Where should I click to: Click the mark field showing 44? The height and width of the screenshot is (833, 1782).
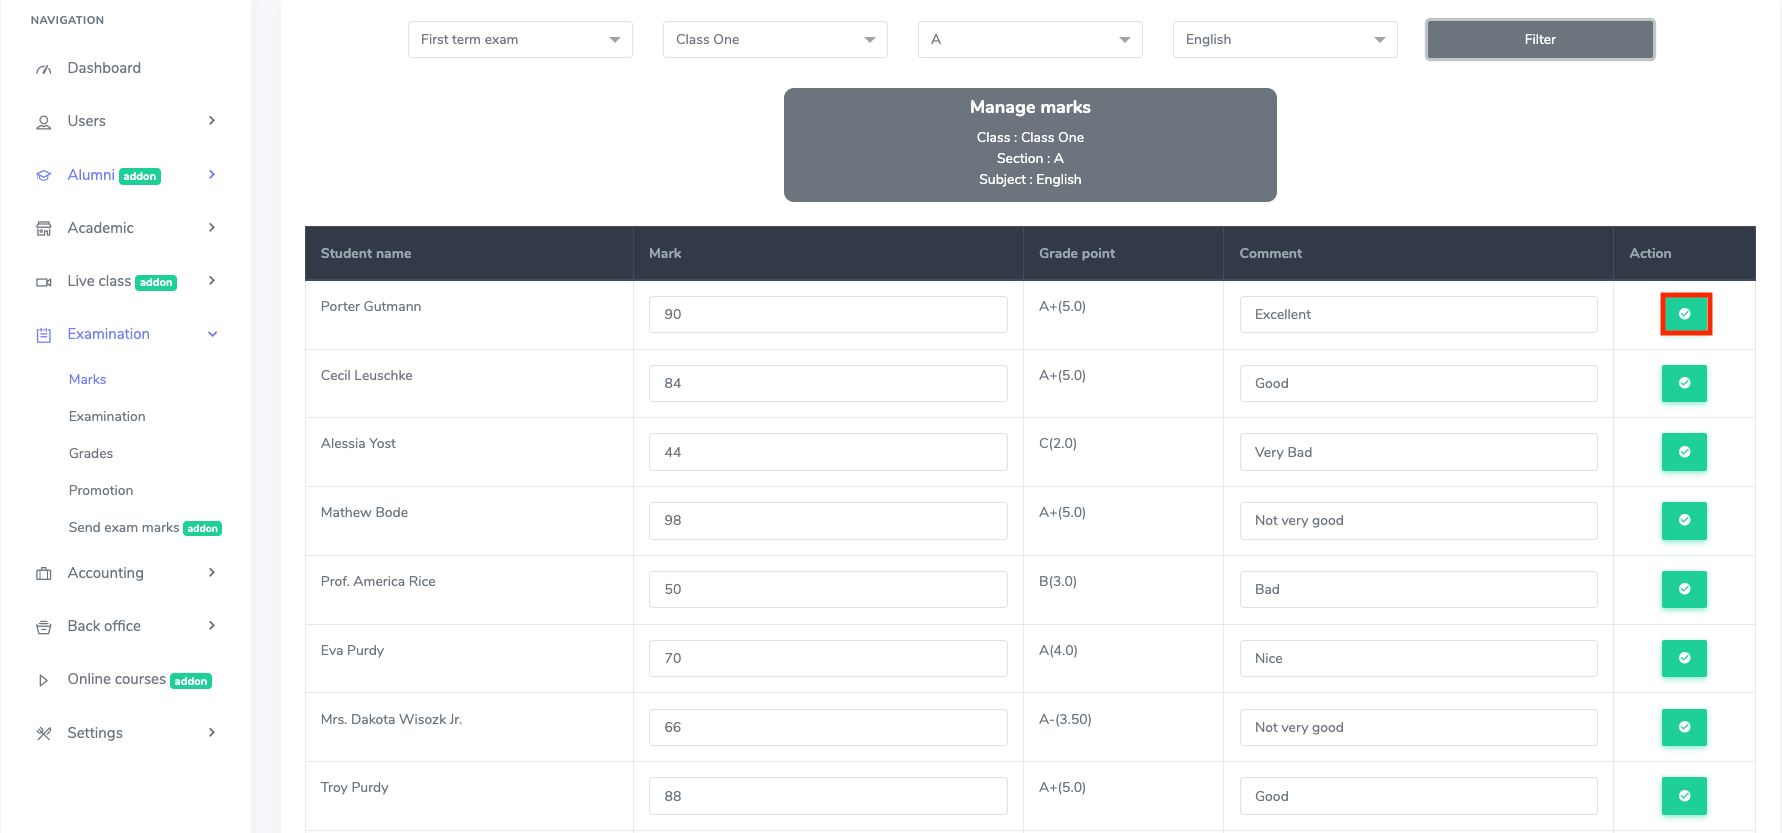click(828, 452)
